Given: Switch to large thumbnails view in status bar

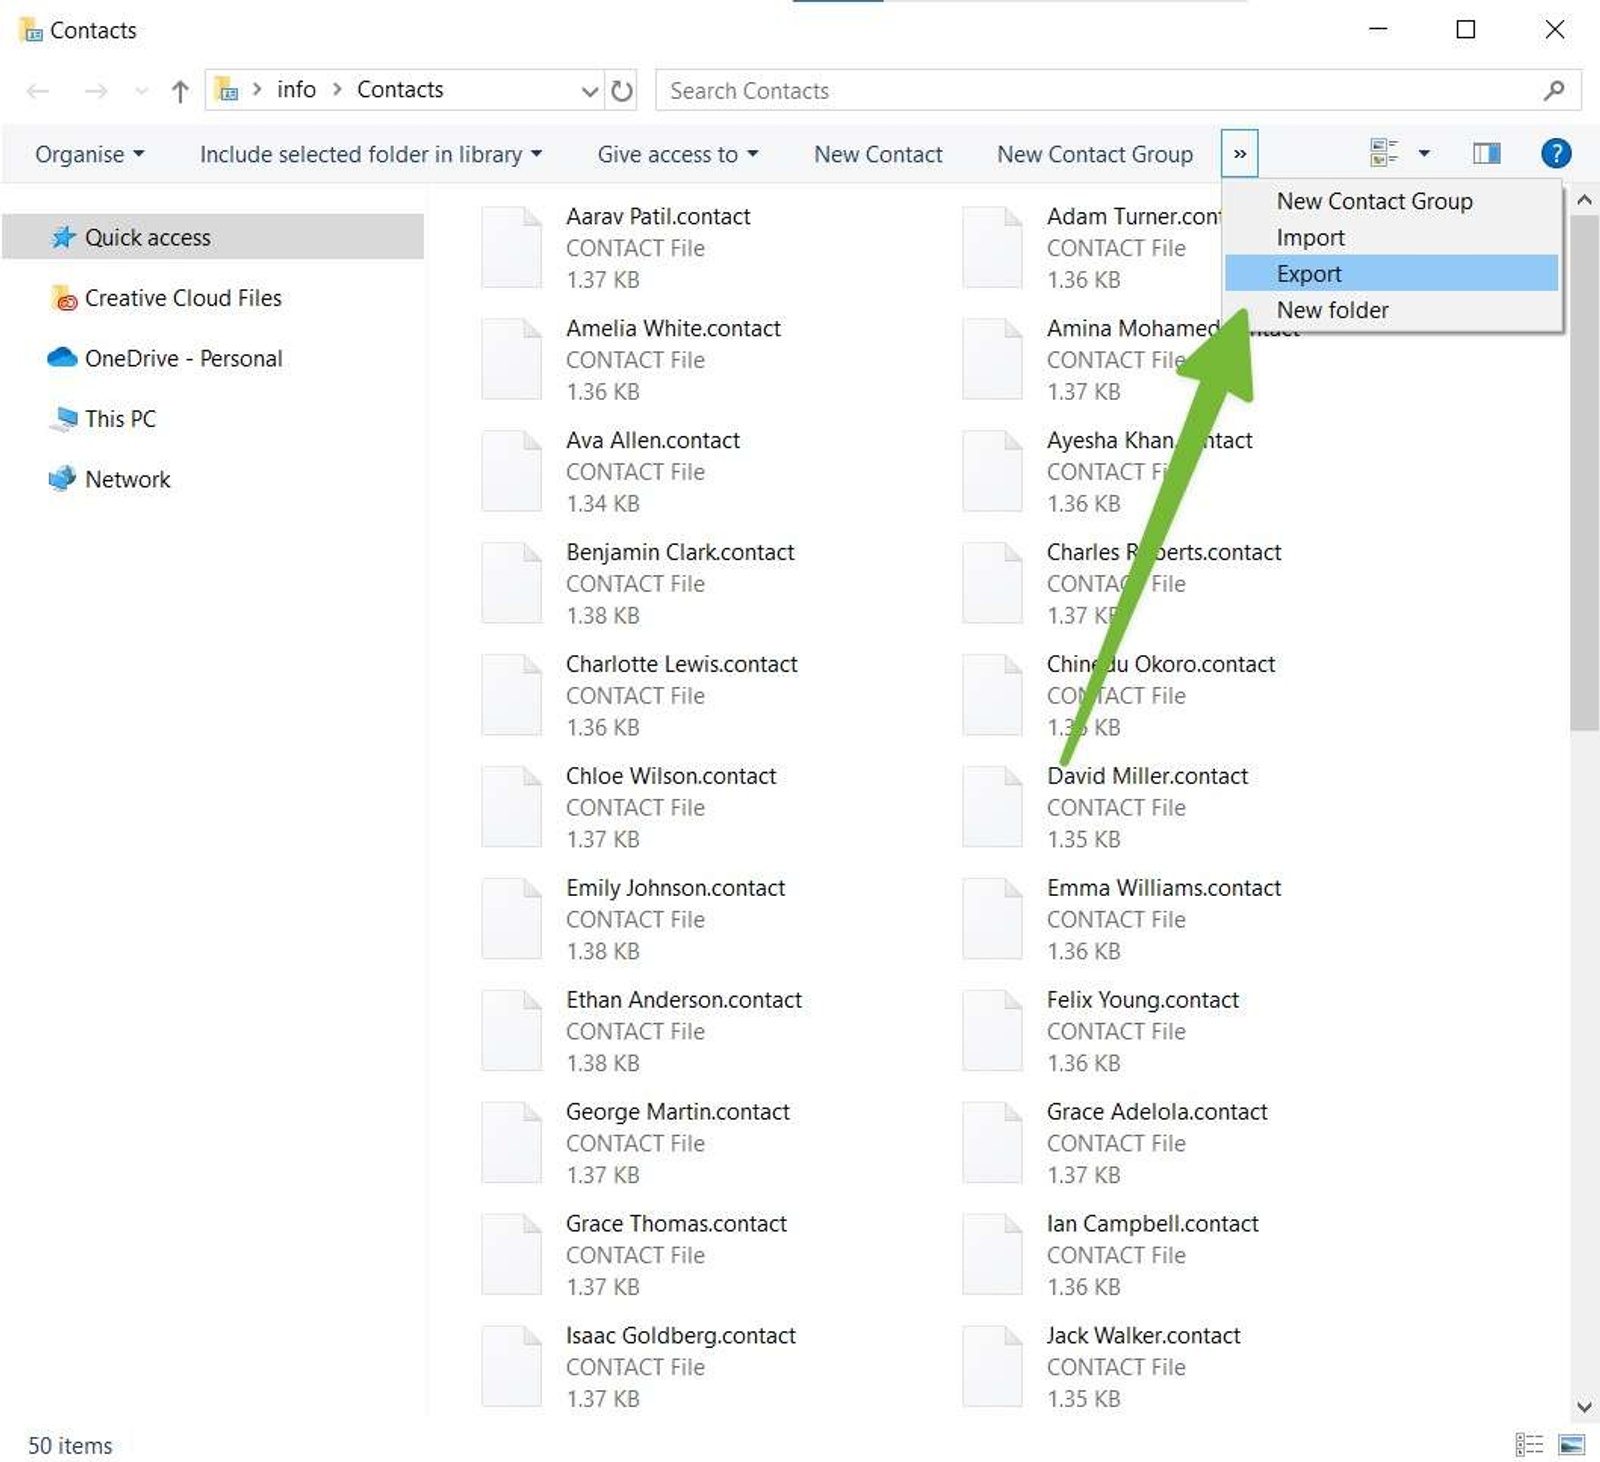Looking at the screenshot, I should point(1572,1444).
